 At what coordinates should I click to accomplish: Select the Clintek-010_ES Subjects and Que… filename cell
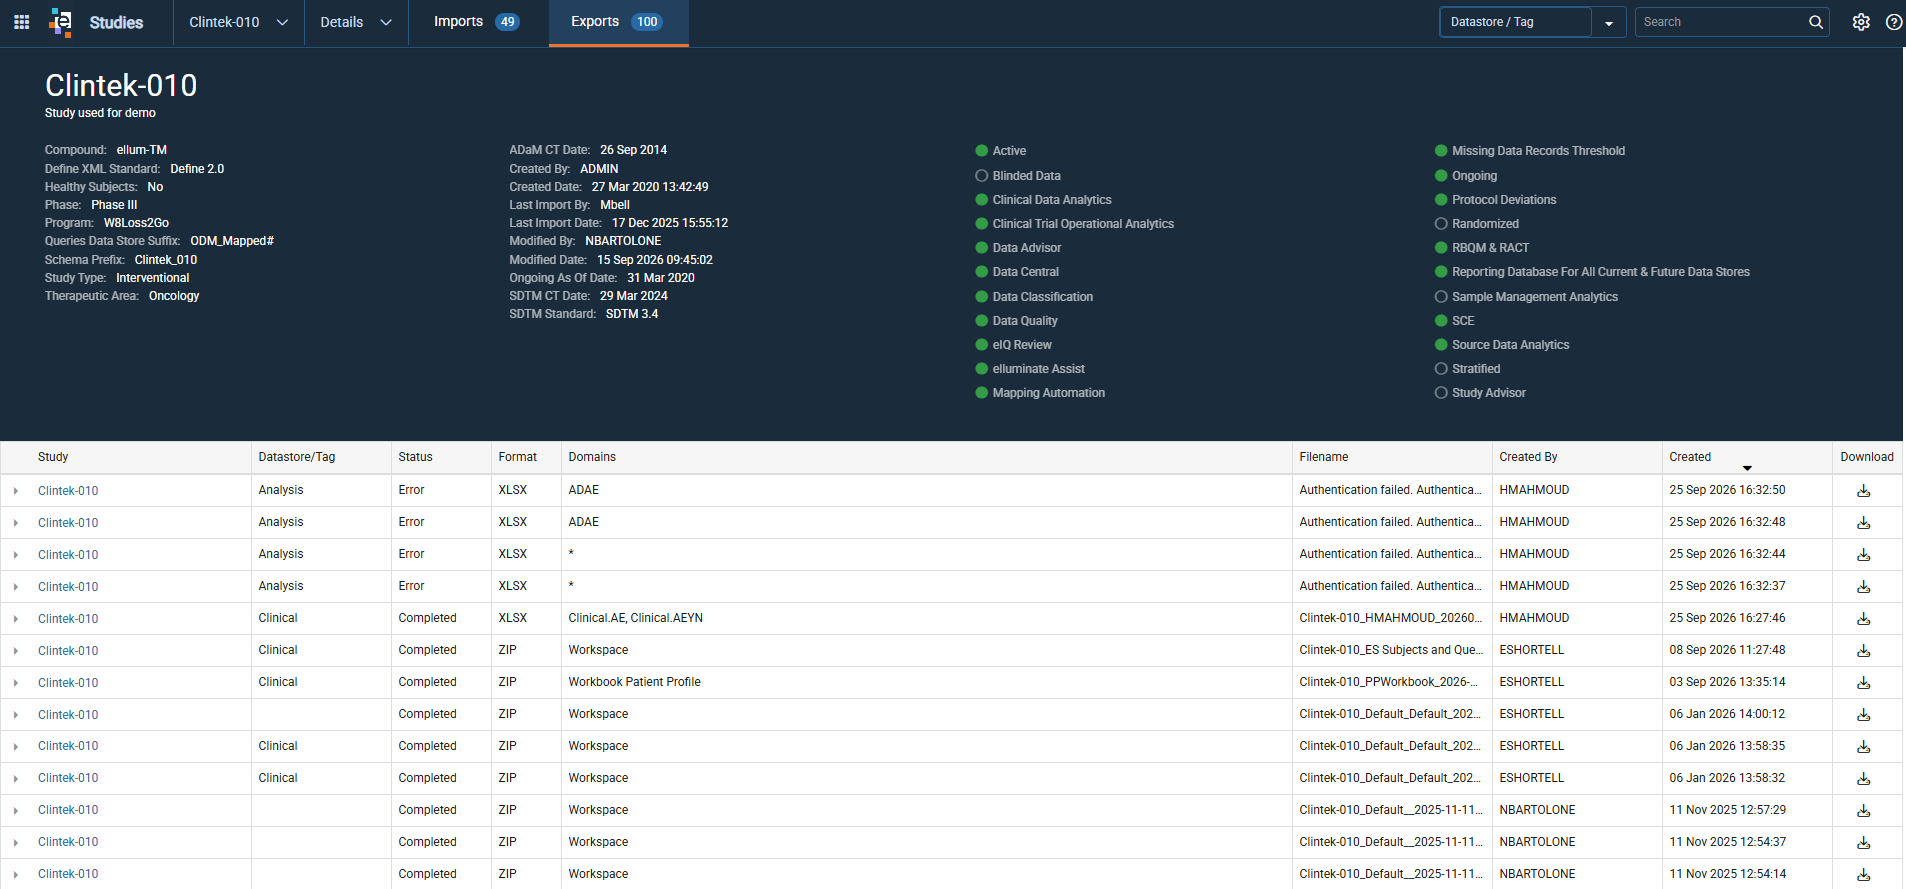(1391, 650)
